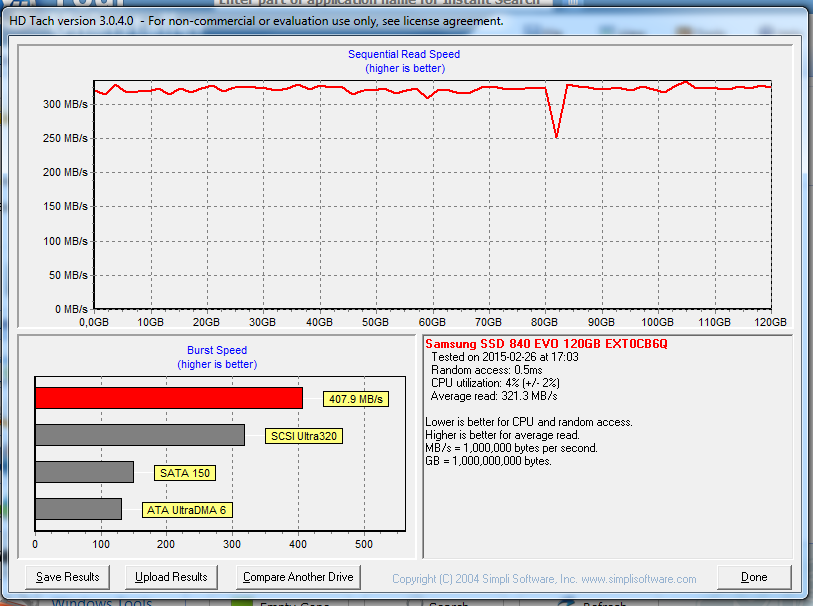Click the Burst Speed chart title

click(x=217, y=350)
